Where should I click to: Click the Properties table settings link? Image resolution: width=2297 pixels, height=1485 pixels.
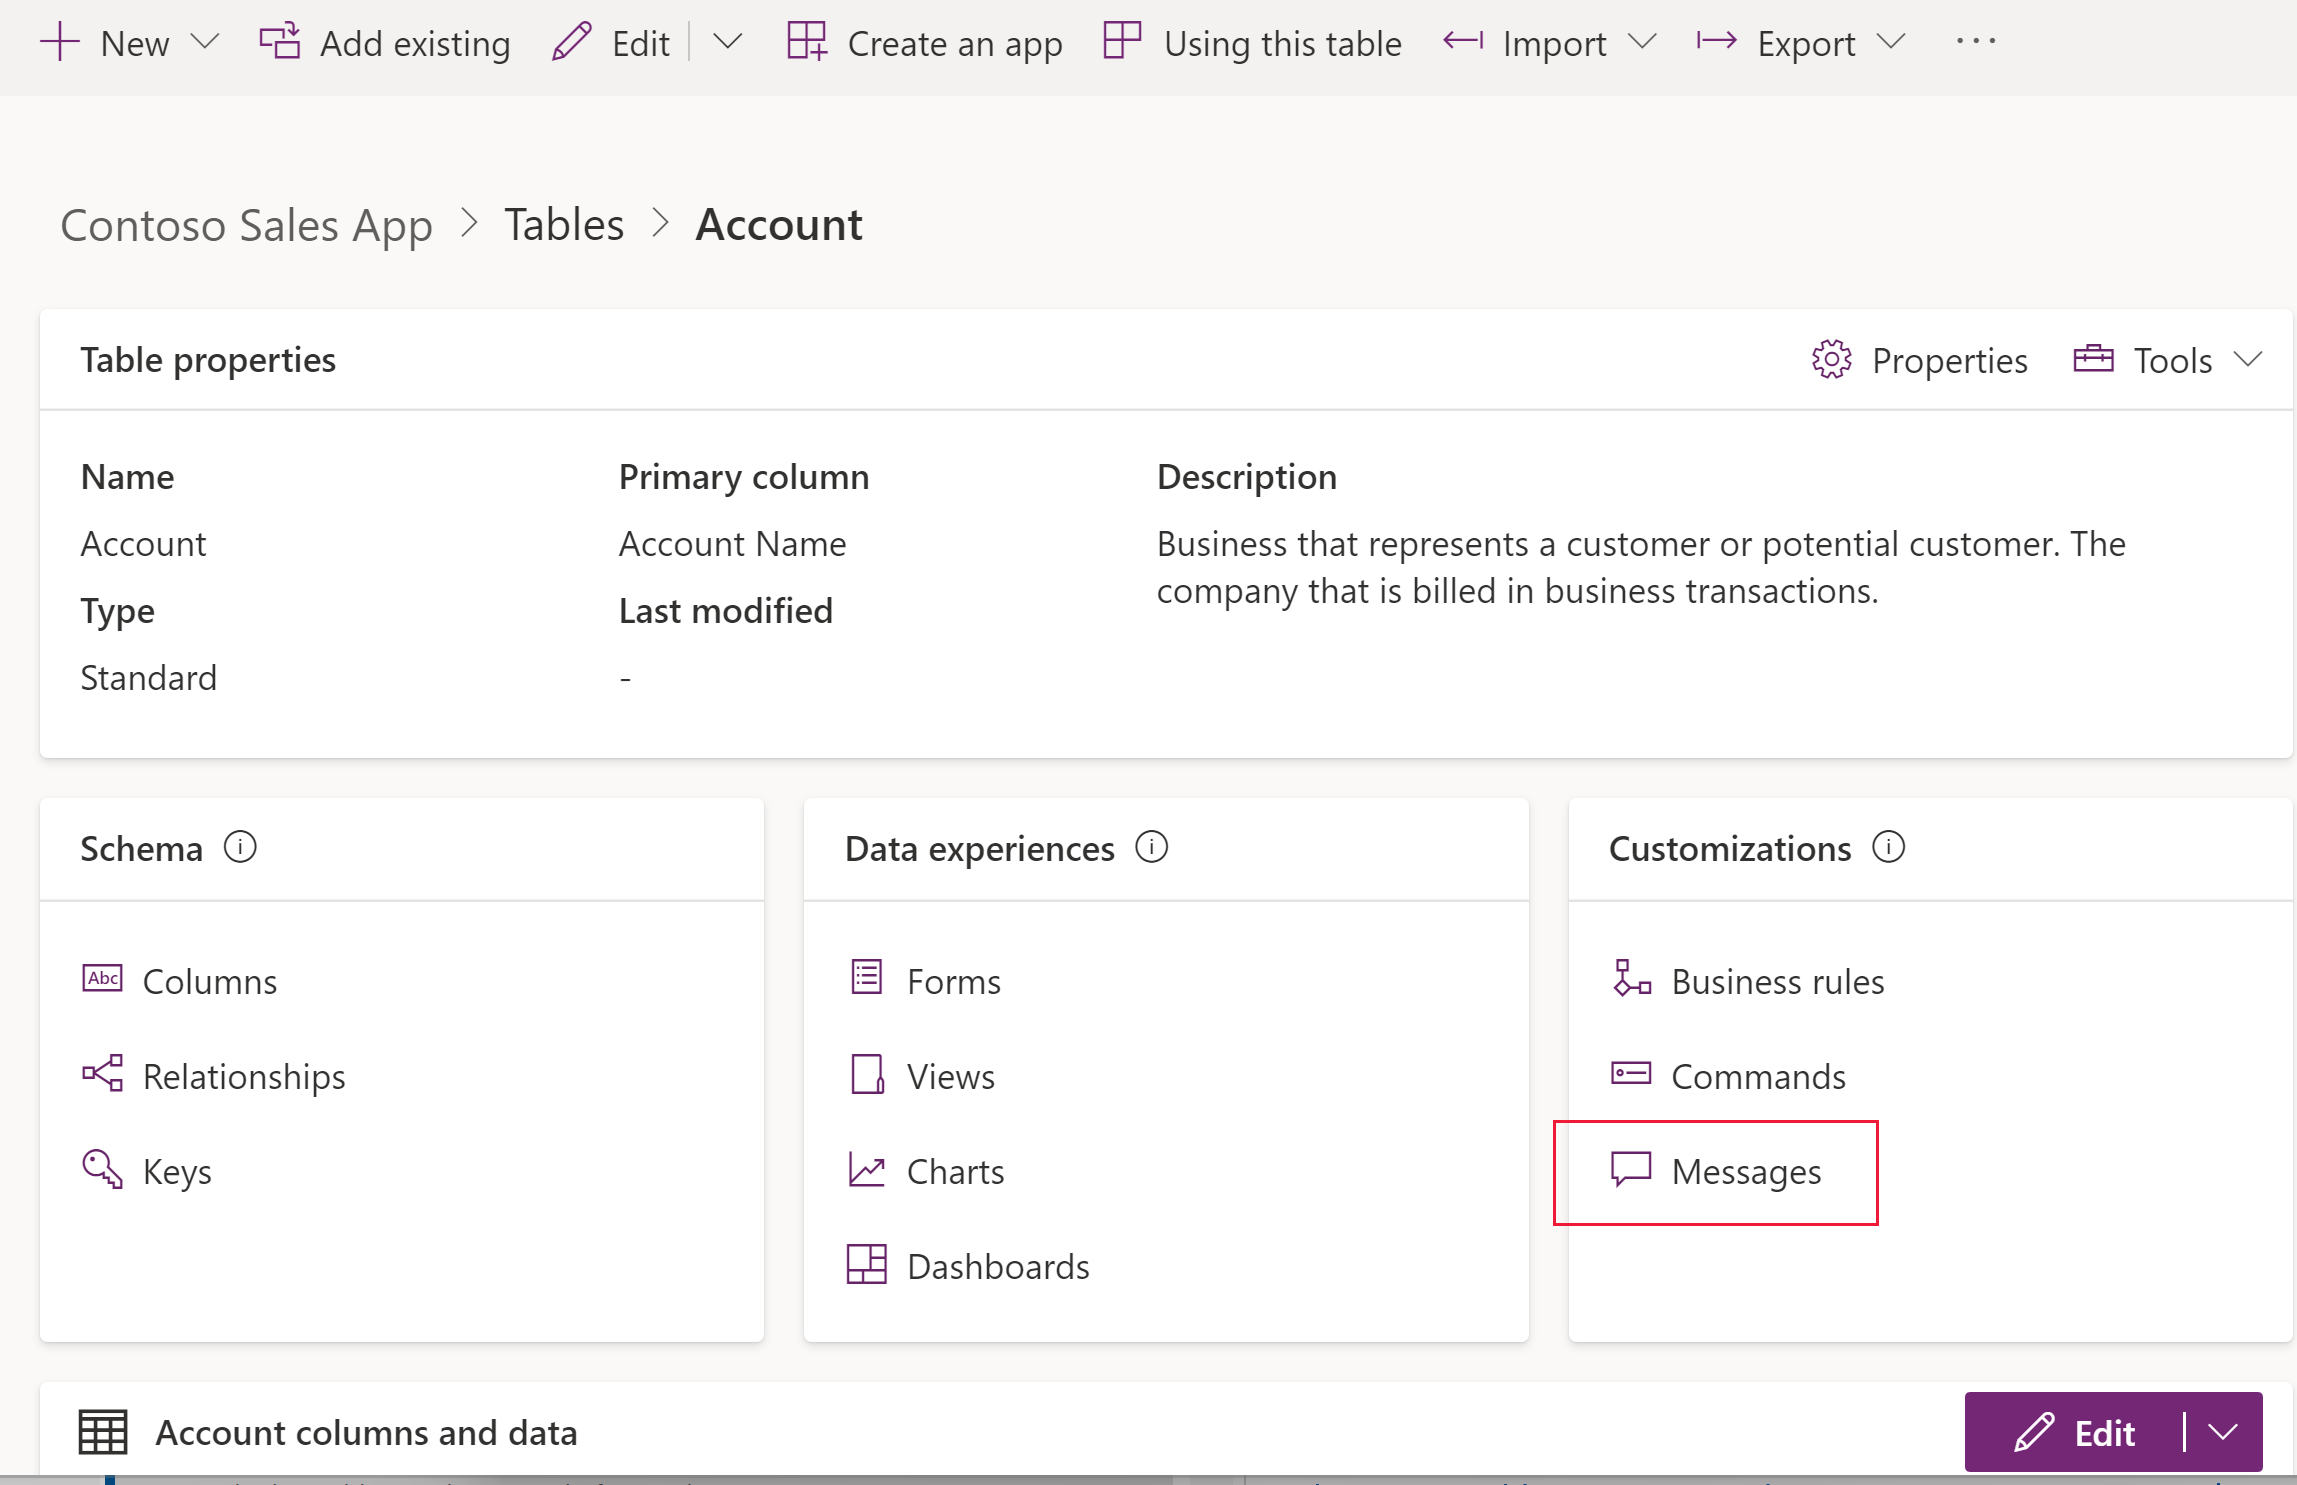(1922, 358)
